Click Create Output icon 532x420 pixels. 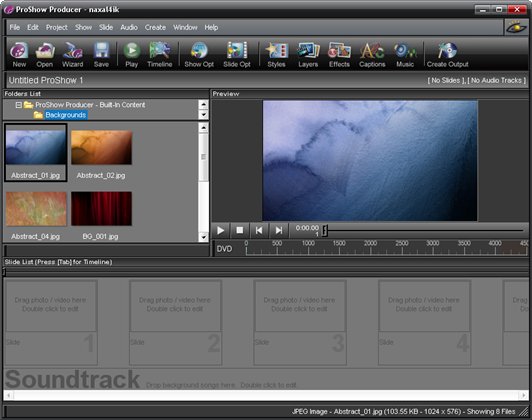448,54
